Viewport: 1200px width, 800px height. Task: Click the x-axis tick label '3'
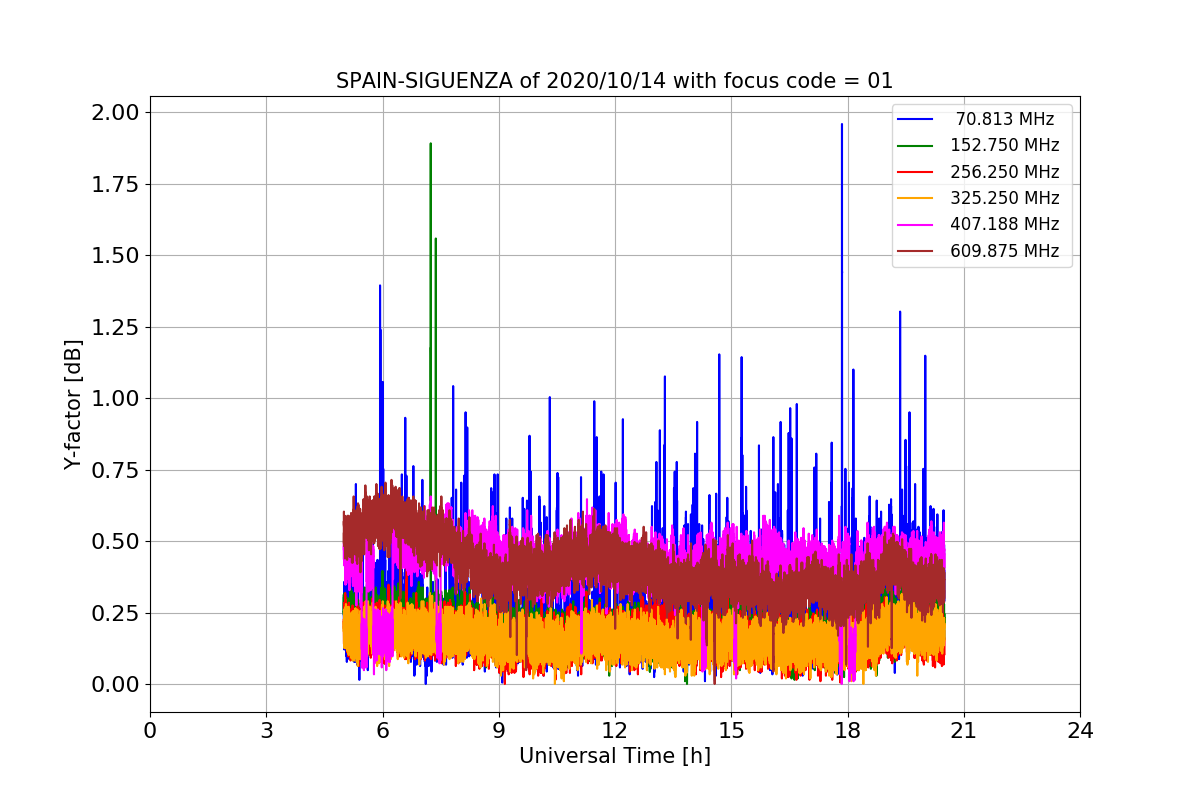click(266, 731)
